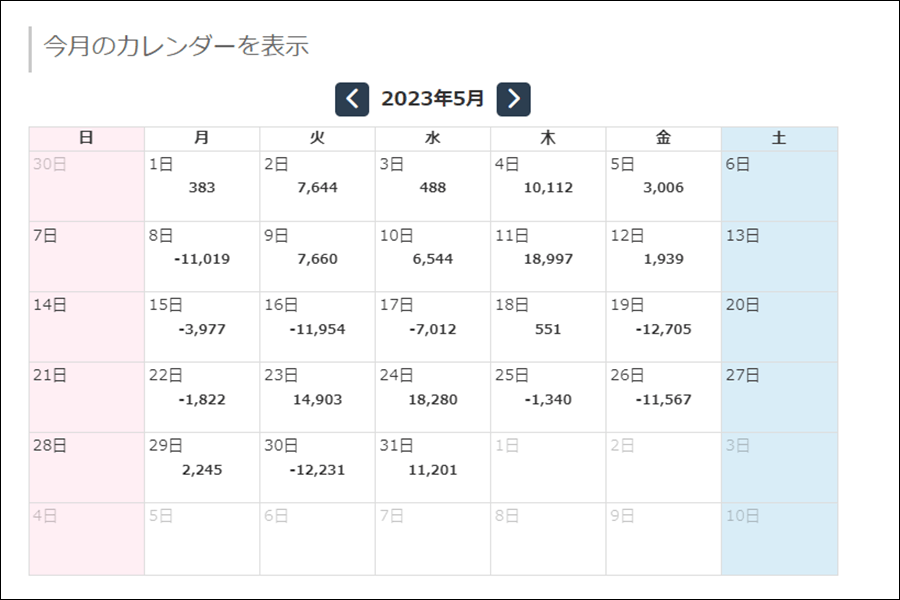
Task: Click the 今月のカレンダーを表示 heading
Action: point(176,46)
